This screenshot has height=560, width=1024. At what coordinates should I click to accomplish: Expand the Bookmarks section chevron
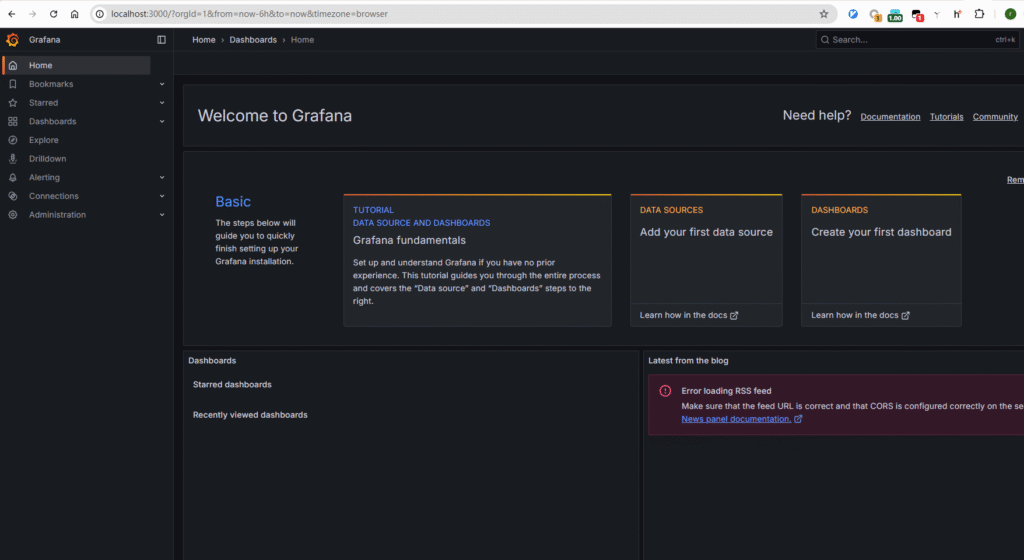162,84
